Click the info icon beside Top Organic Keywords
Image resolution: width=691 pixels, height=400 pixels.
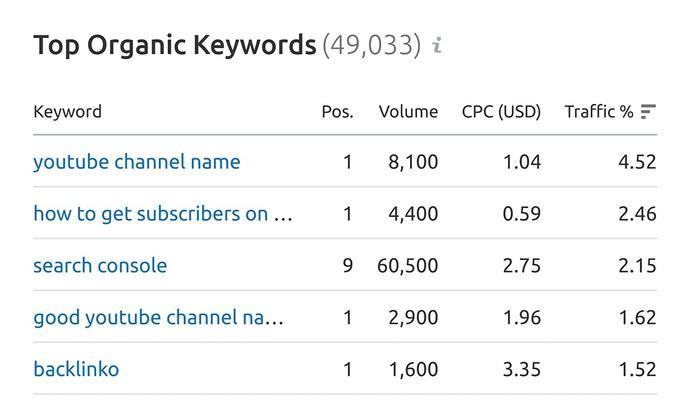click(437, 45)
